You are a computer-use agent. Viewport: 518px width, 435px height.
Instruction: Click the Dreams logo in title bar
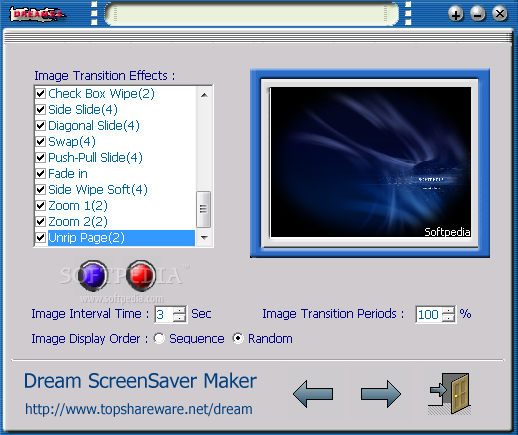[37, 14]
